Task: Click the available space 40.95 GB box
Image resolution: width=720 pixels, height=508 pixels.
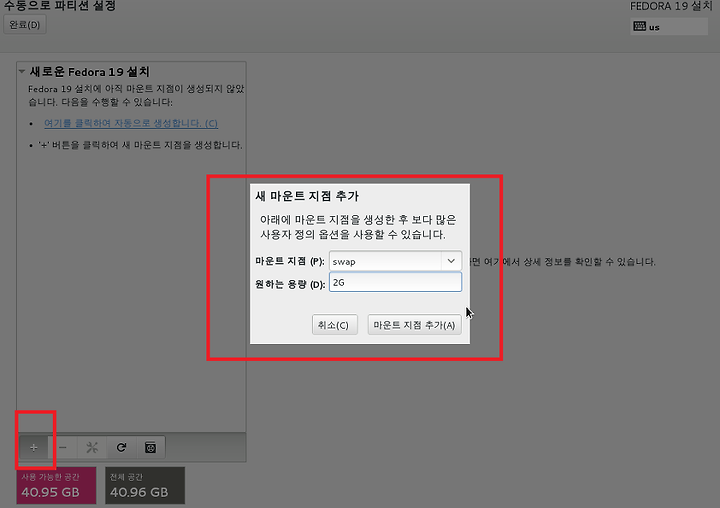Action: point(56,485)
